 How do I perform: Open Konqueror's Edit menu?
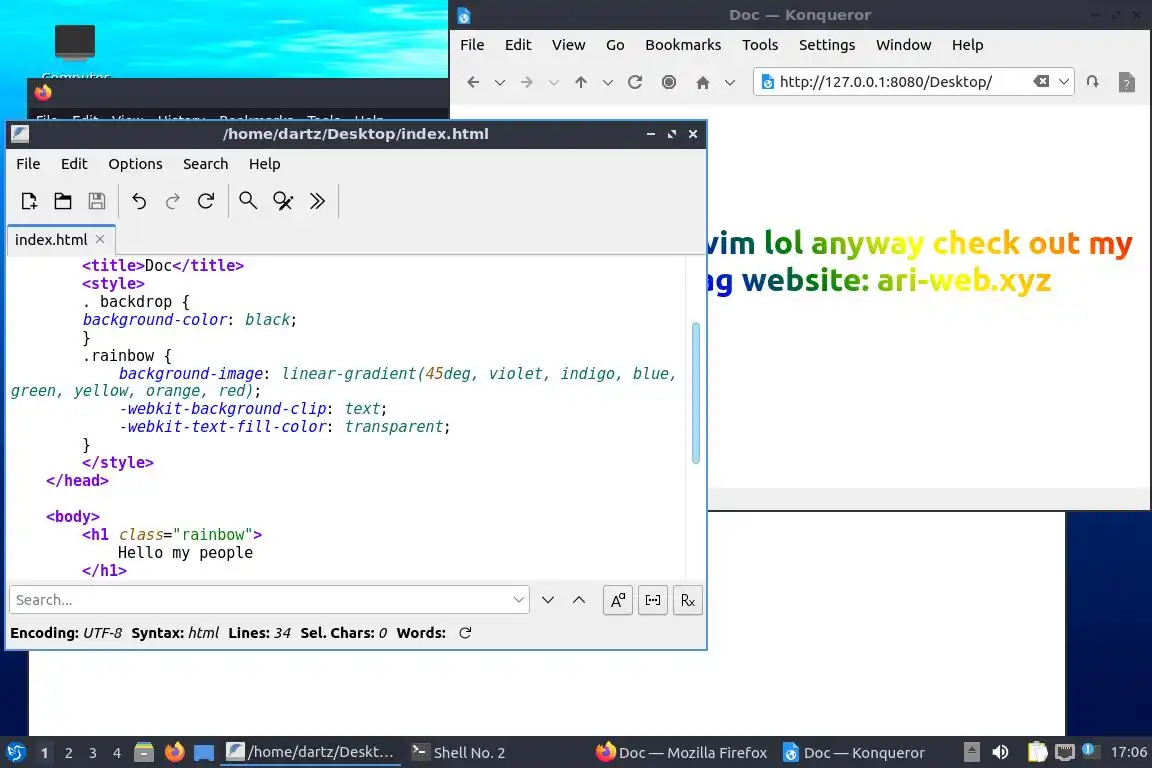coord(518,45)
